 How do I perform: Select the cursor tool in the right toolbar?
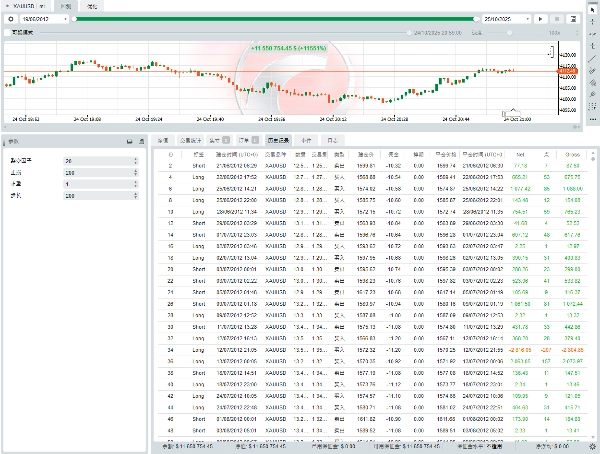592,9
